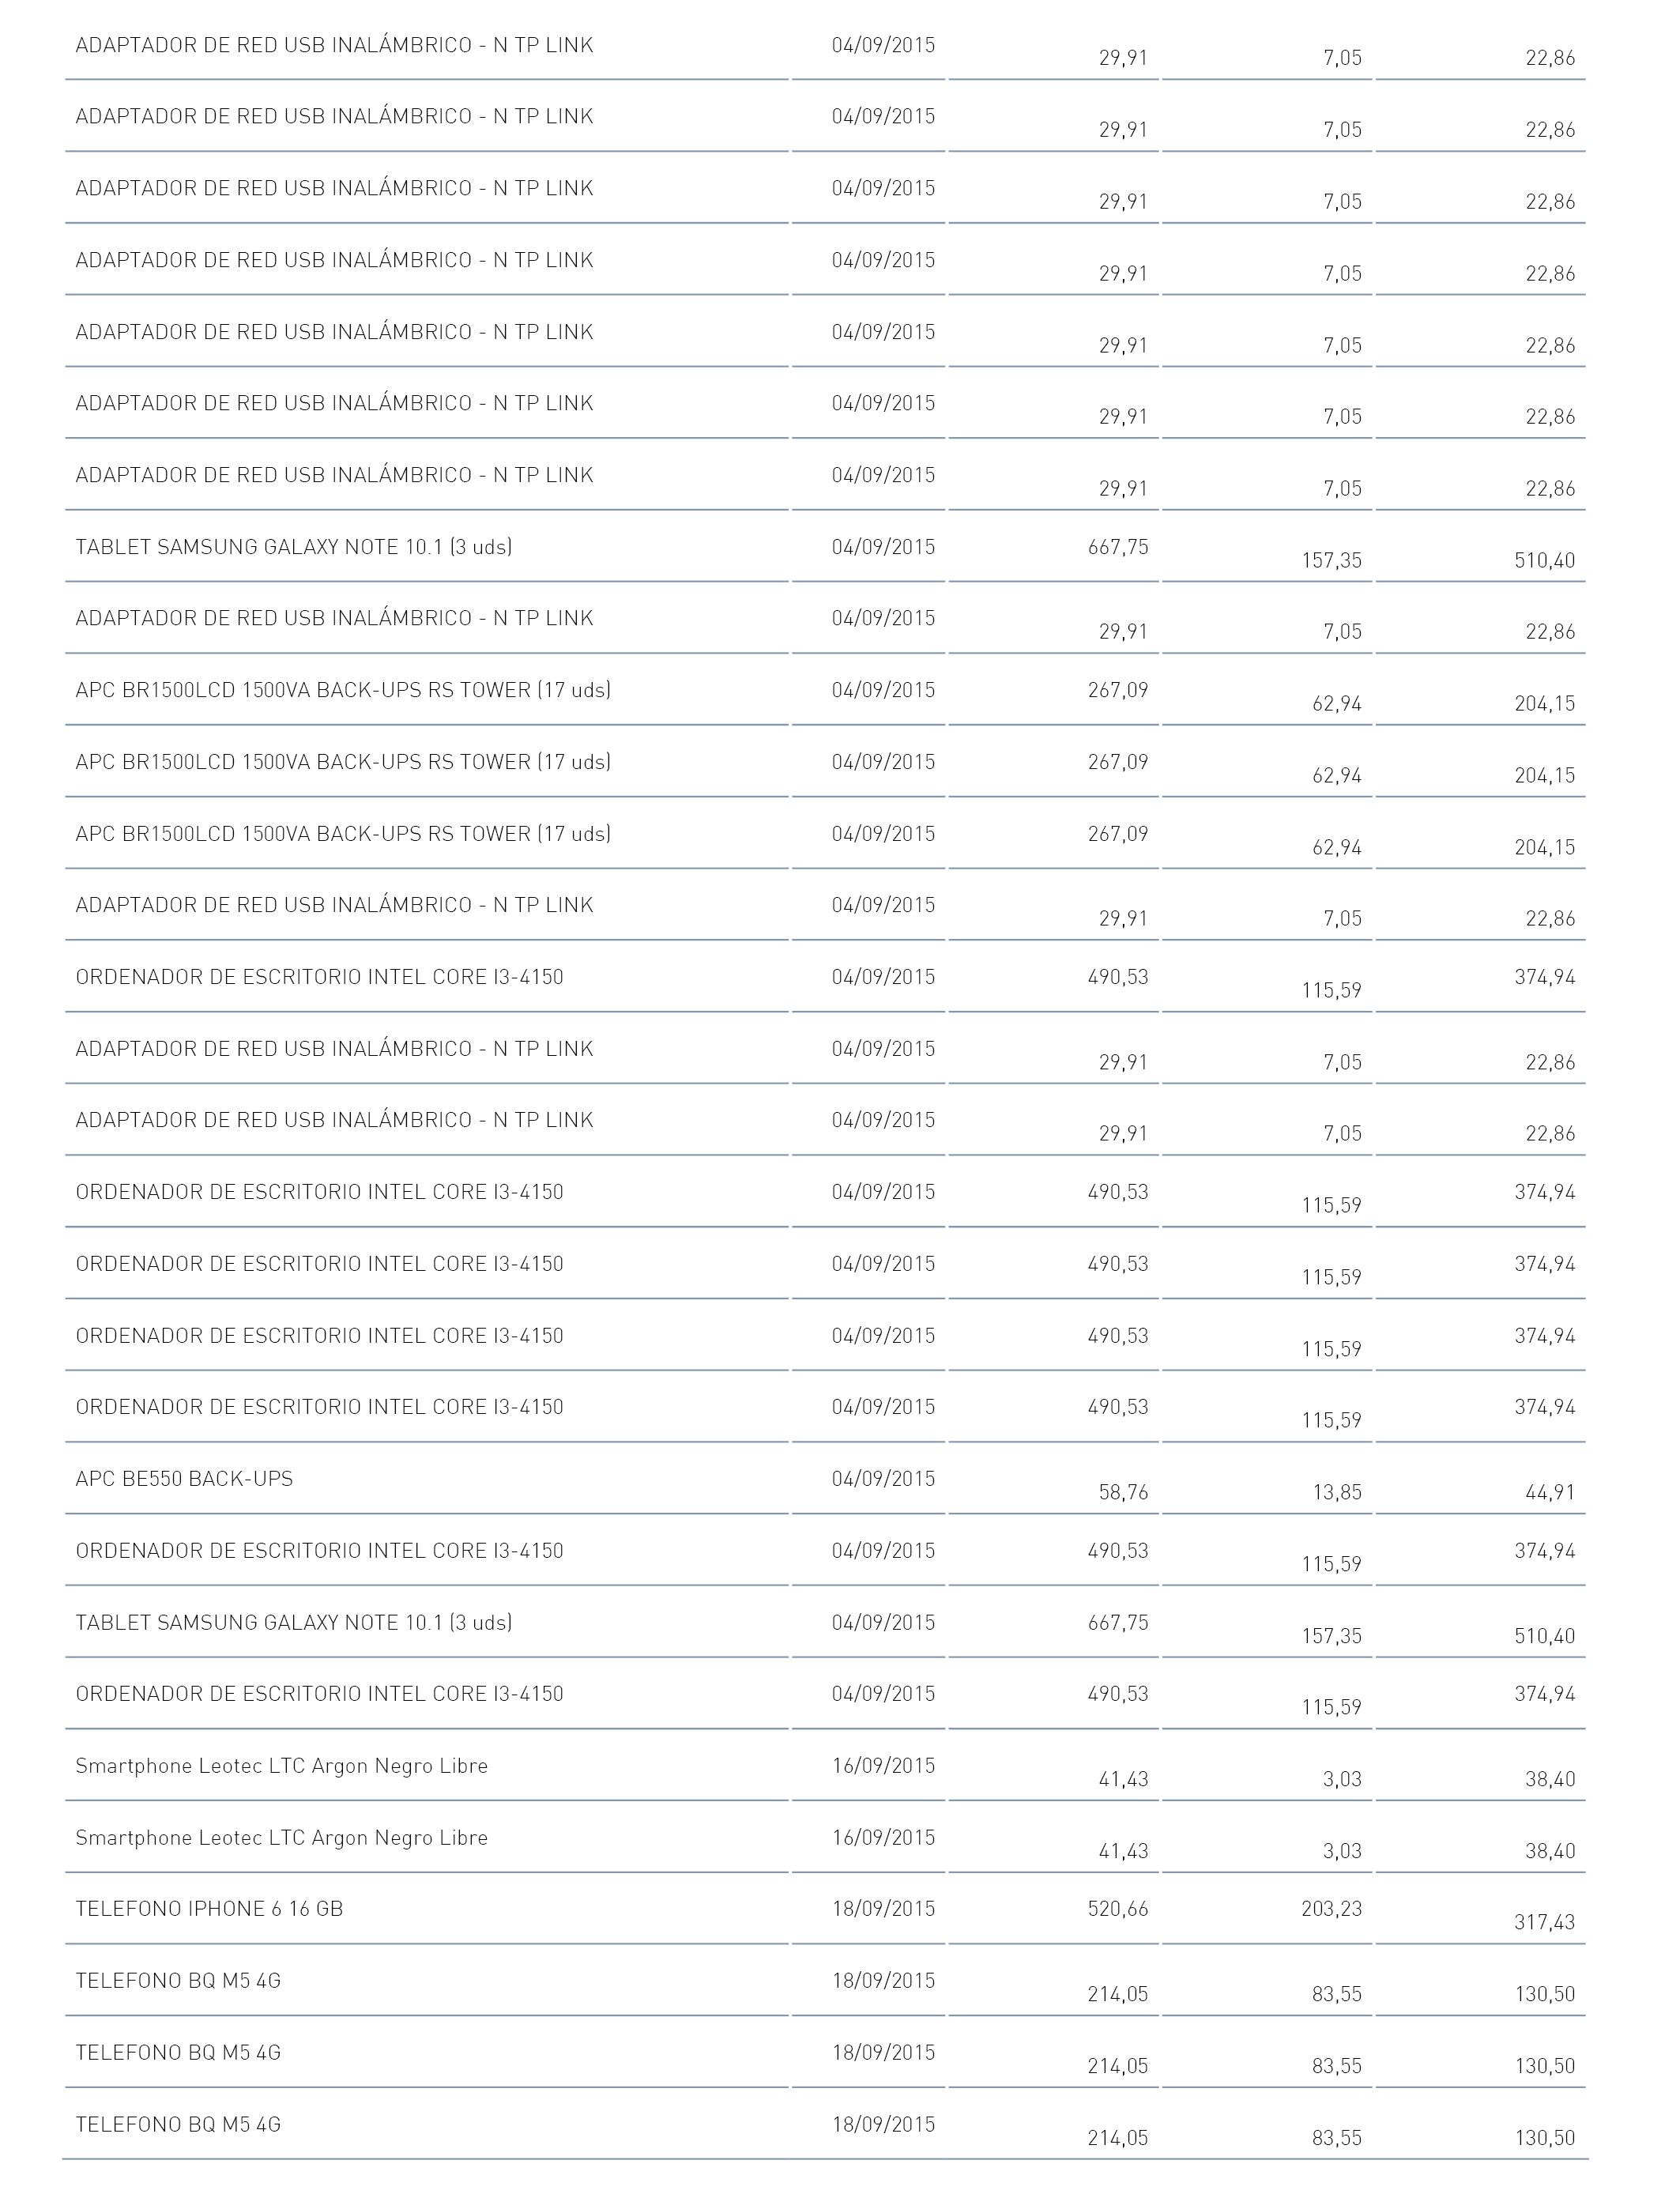This screenshot has height=2194, width=1680.
Task: Click the APC BE550 BACK-UPS description
Action: click(x=184, y=1478)
